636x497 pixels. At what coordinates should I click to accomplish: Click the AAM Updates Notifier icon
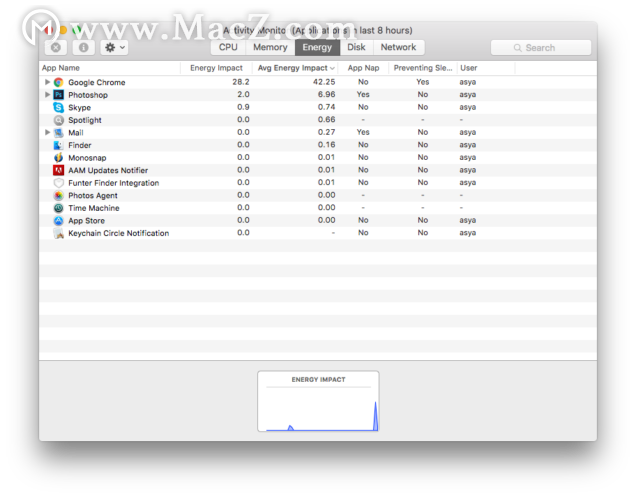[59, 170]
